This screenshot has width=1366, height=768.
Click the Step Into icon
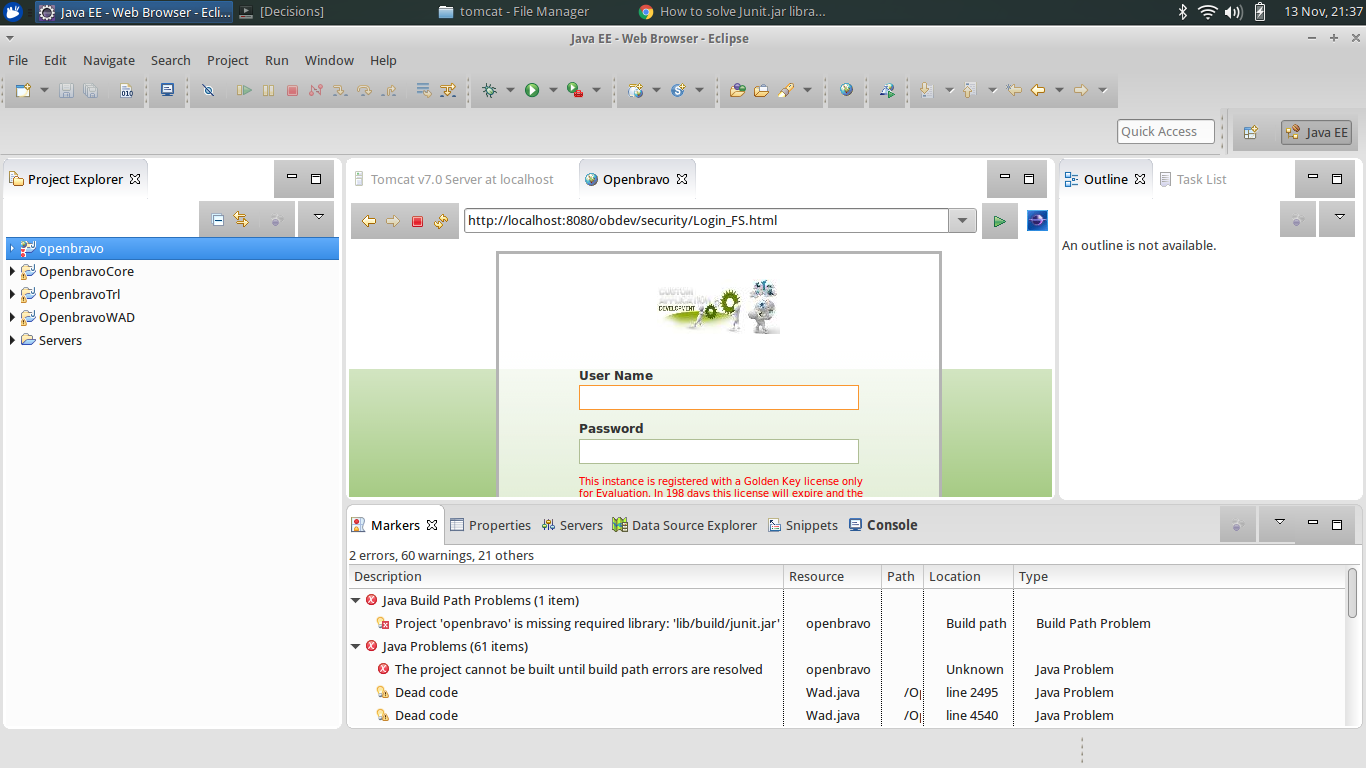coord(340,90)
